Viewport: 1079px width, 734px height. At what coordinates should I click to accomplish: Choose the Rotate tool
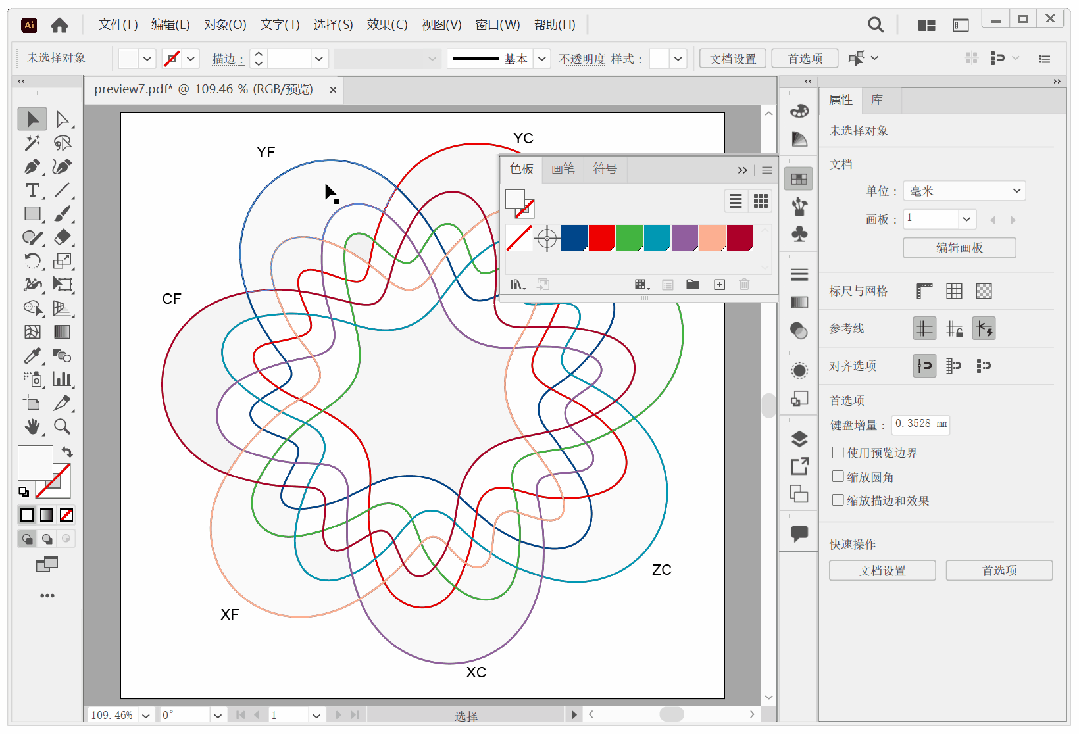32,261
